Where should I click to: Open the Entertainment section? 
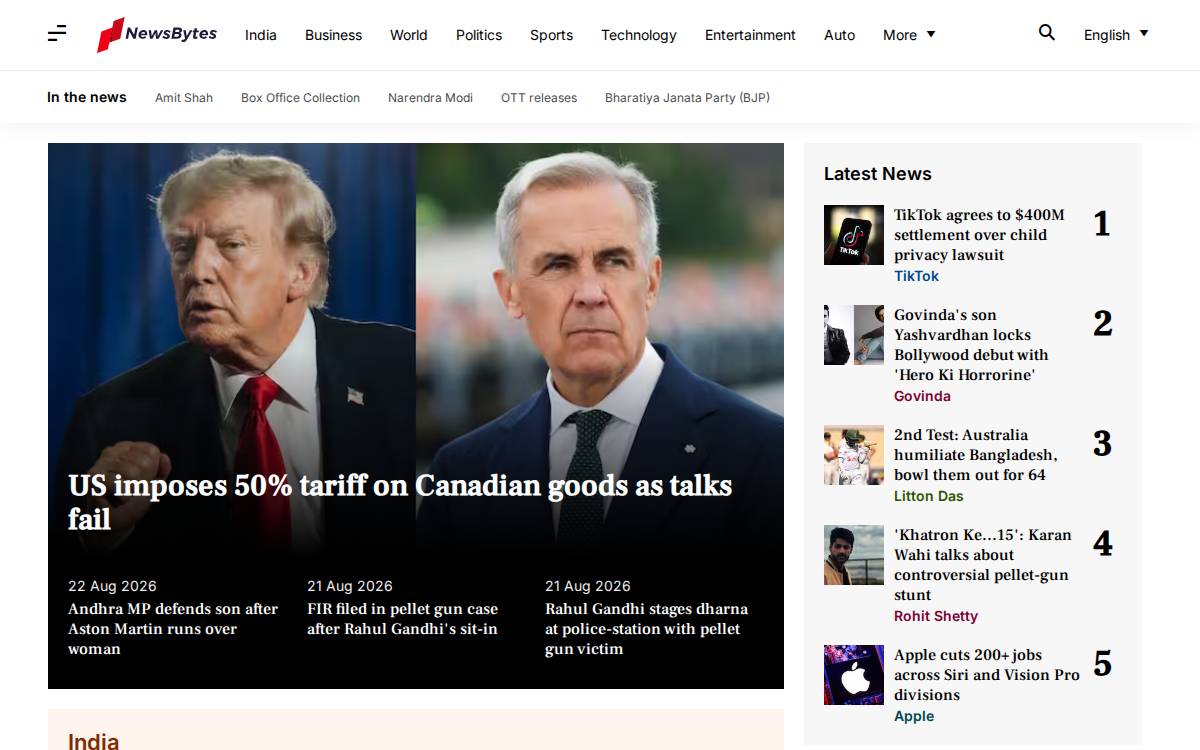(x=750, y=35)
